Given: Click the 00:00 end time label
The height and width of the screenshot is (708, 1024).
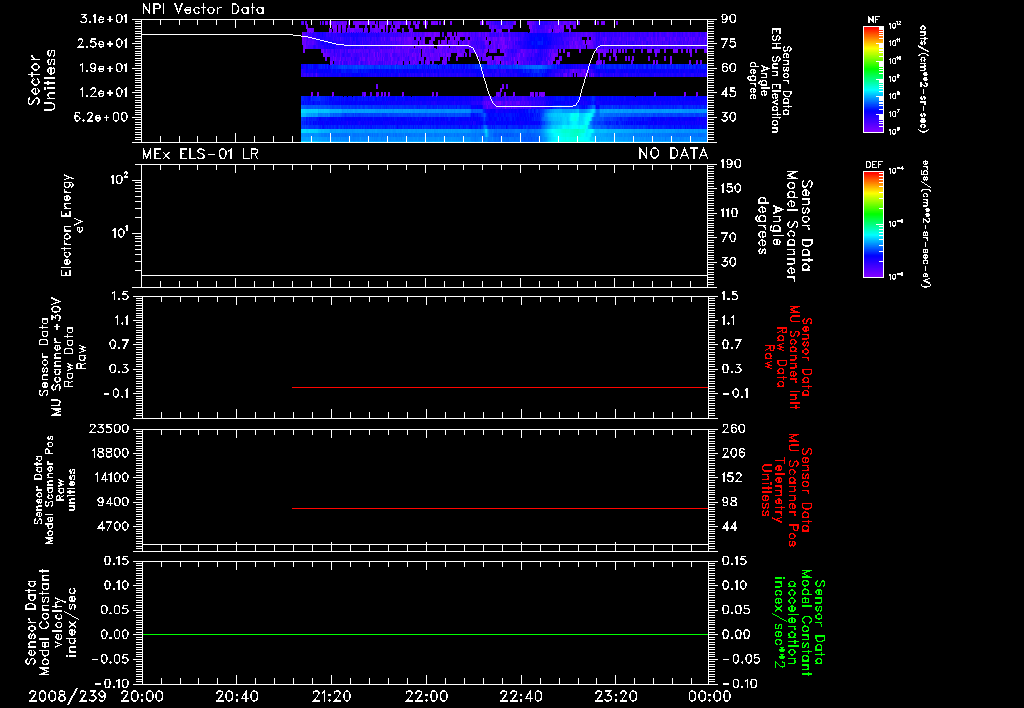Looking at the screenshot, I should [709, 696].
